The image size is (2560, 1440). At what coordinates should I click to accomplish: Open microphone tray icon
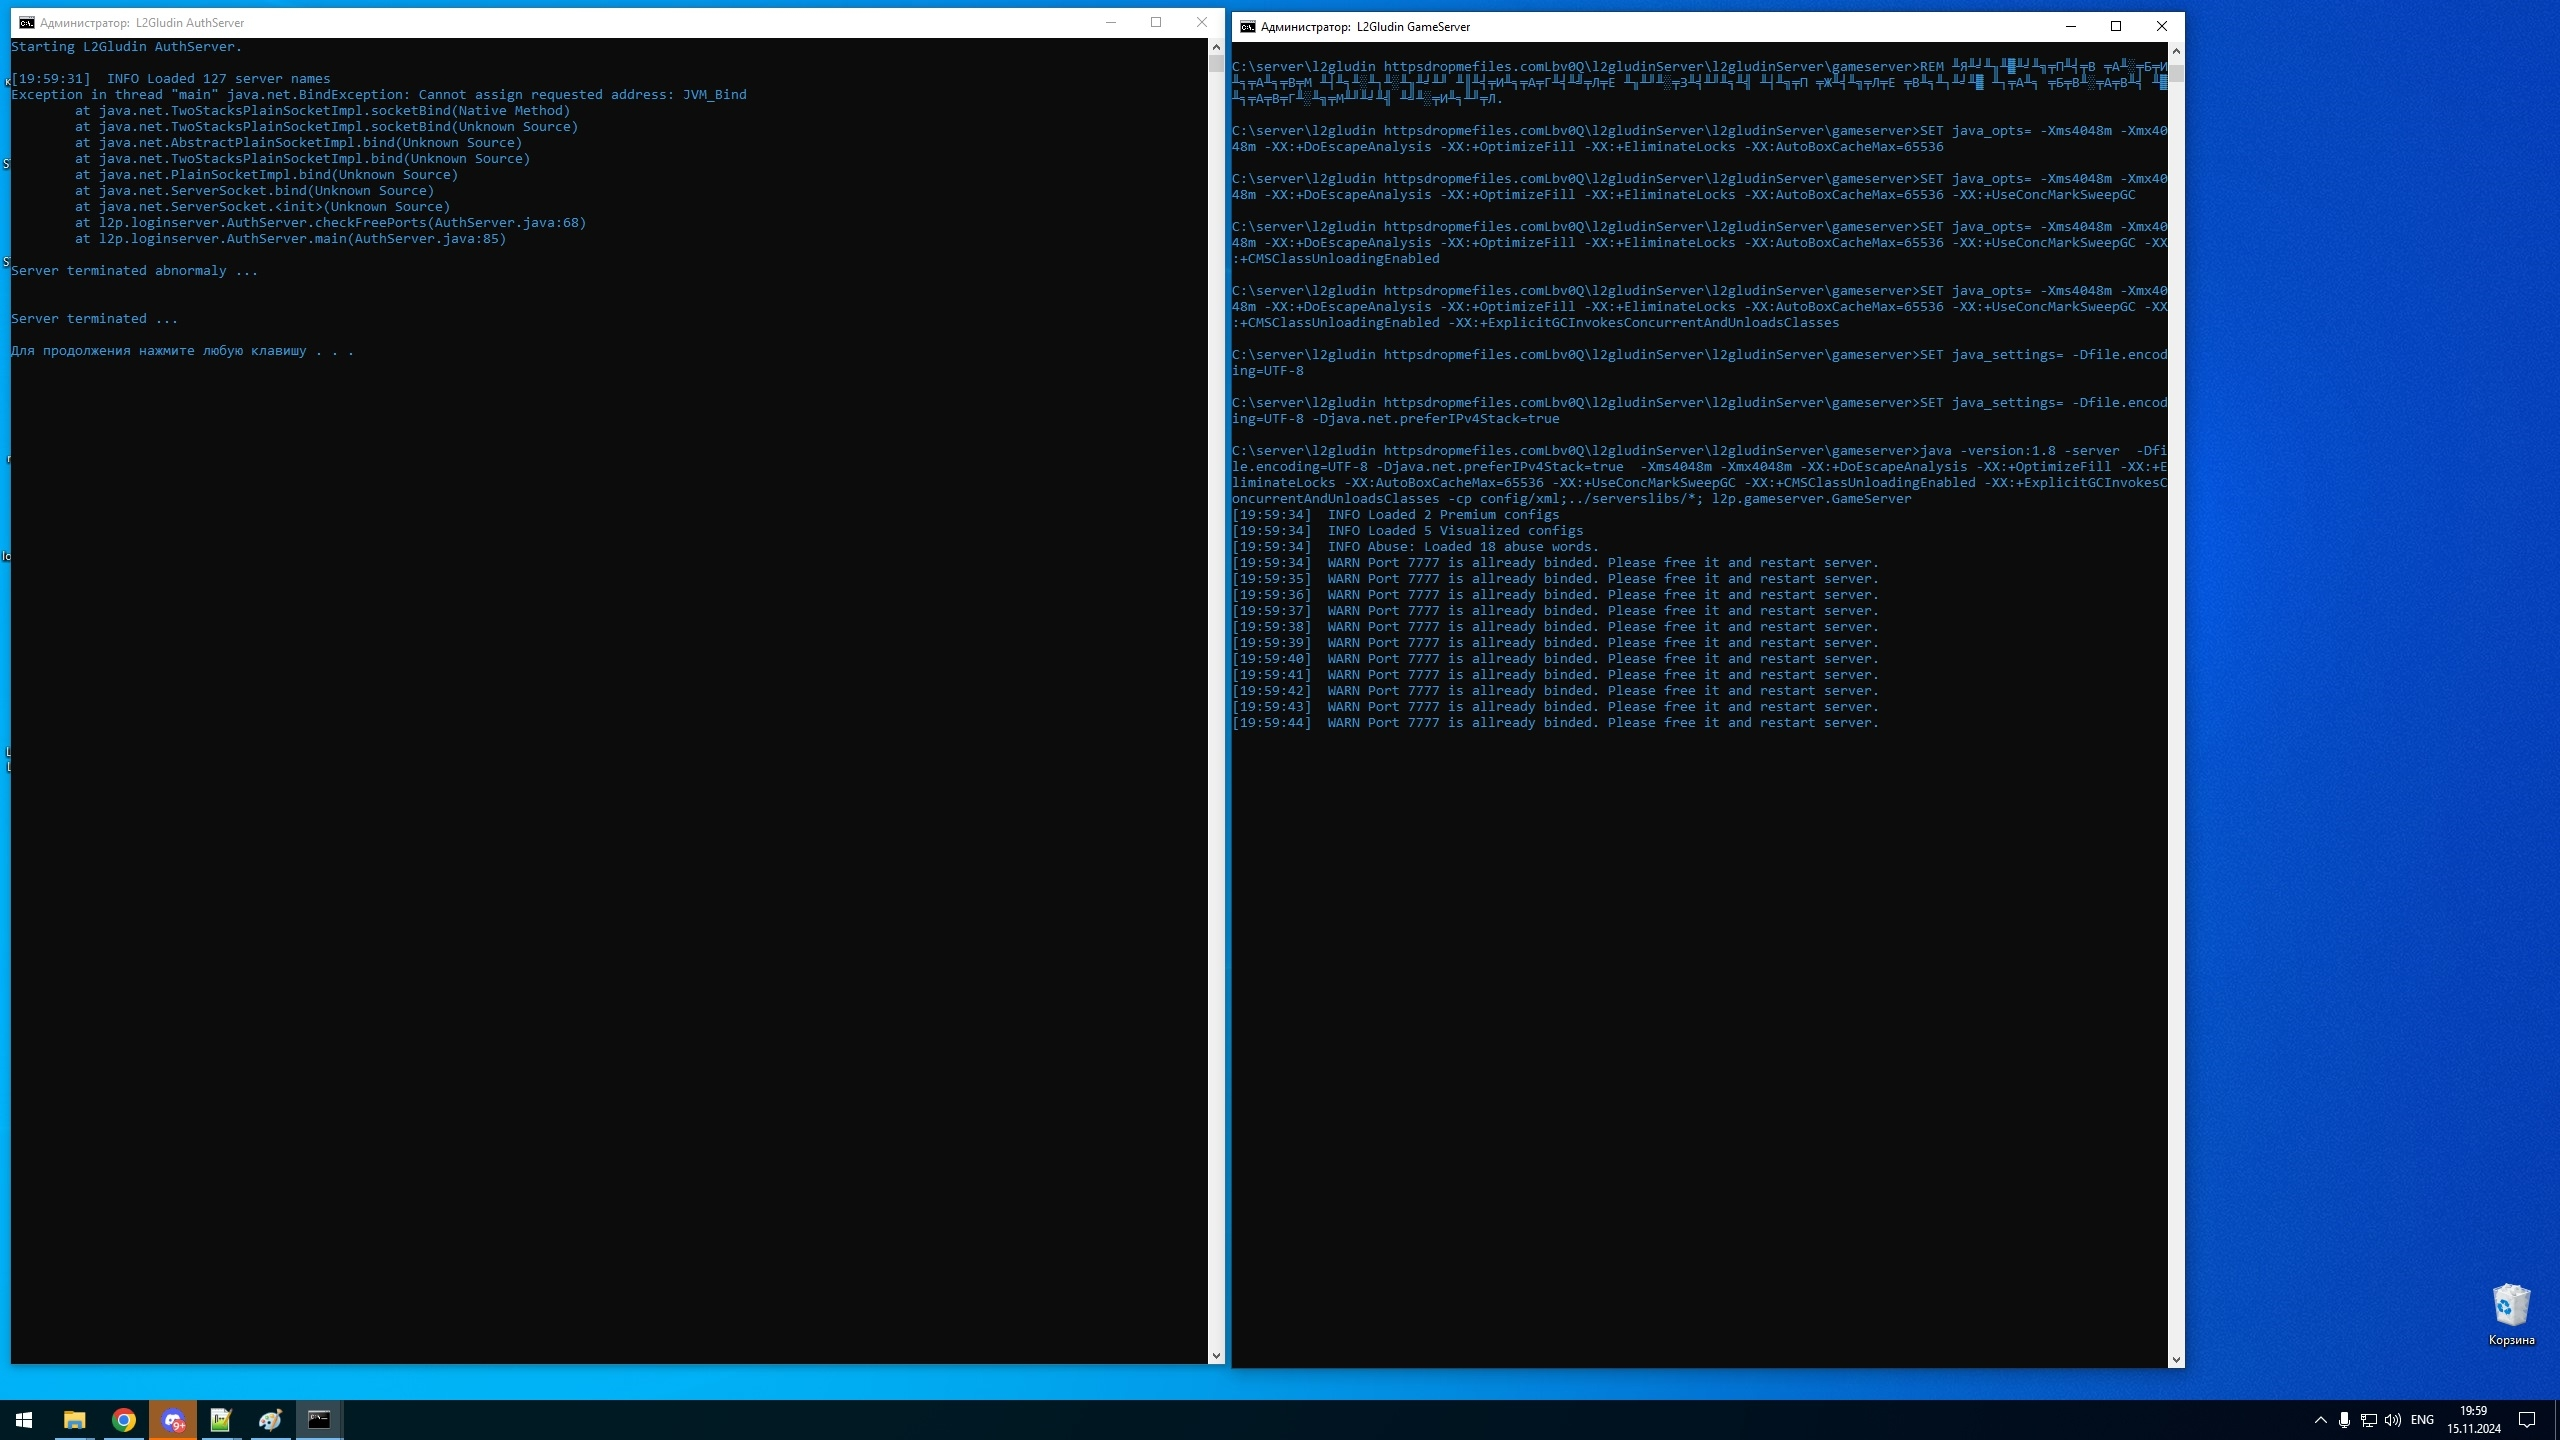point(2344,1420)
